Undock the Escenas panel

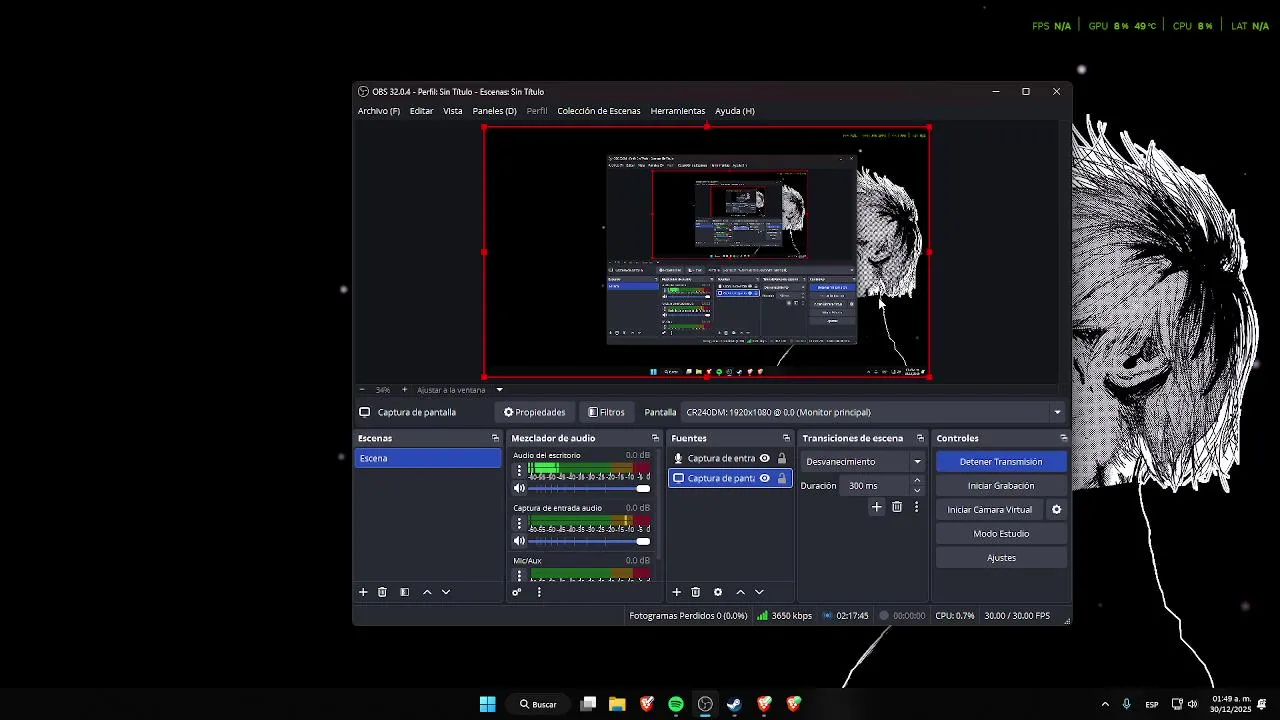click(x=495, y=438)
